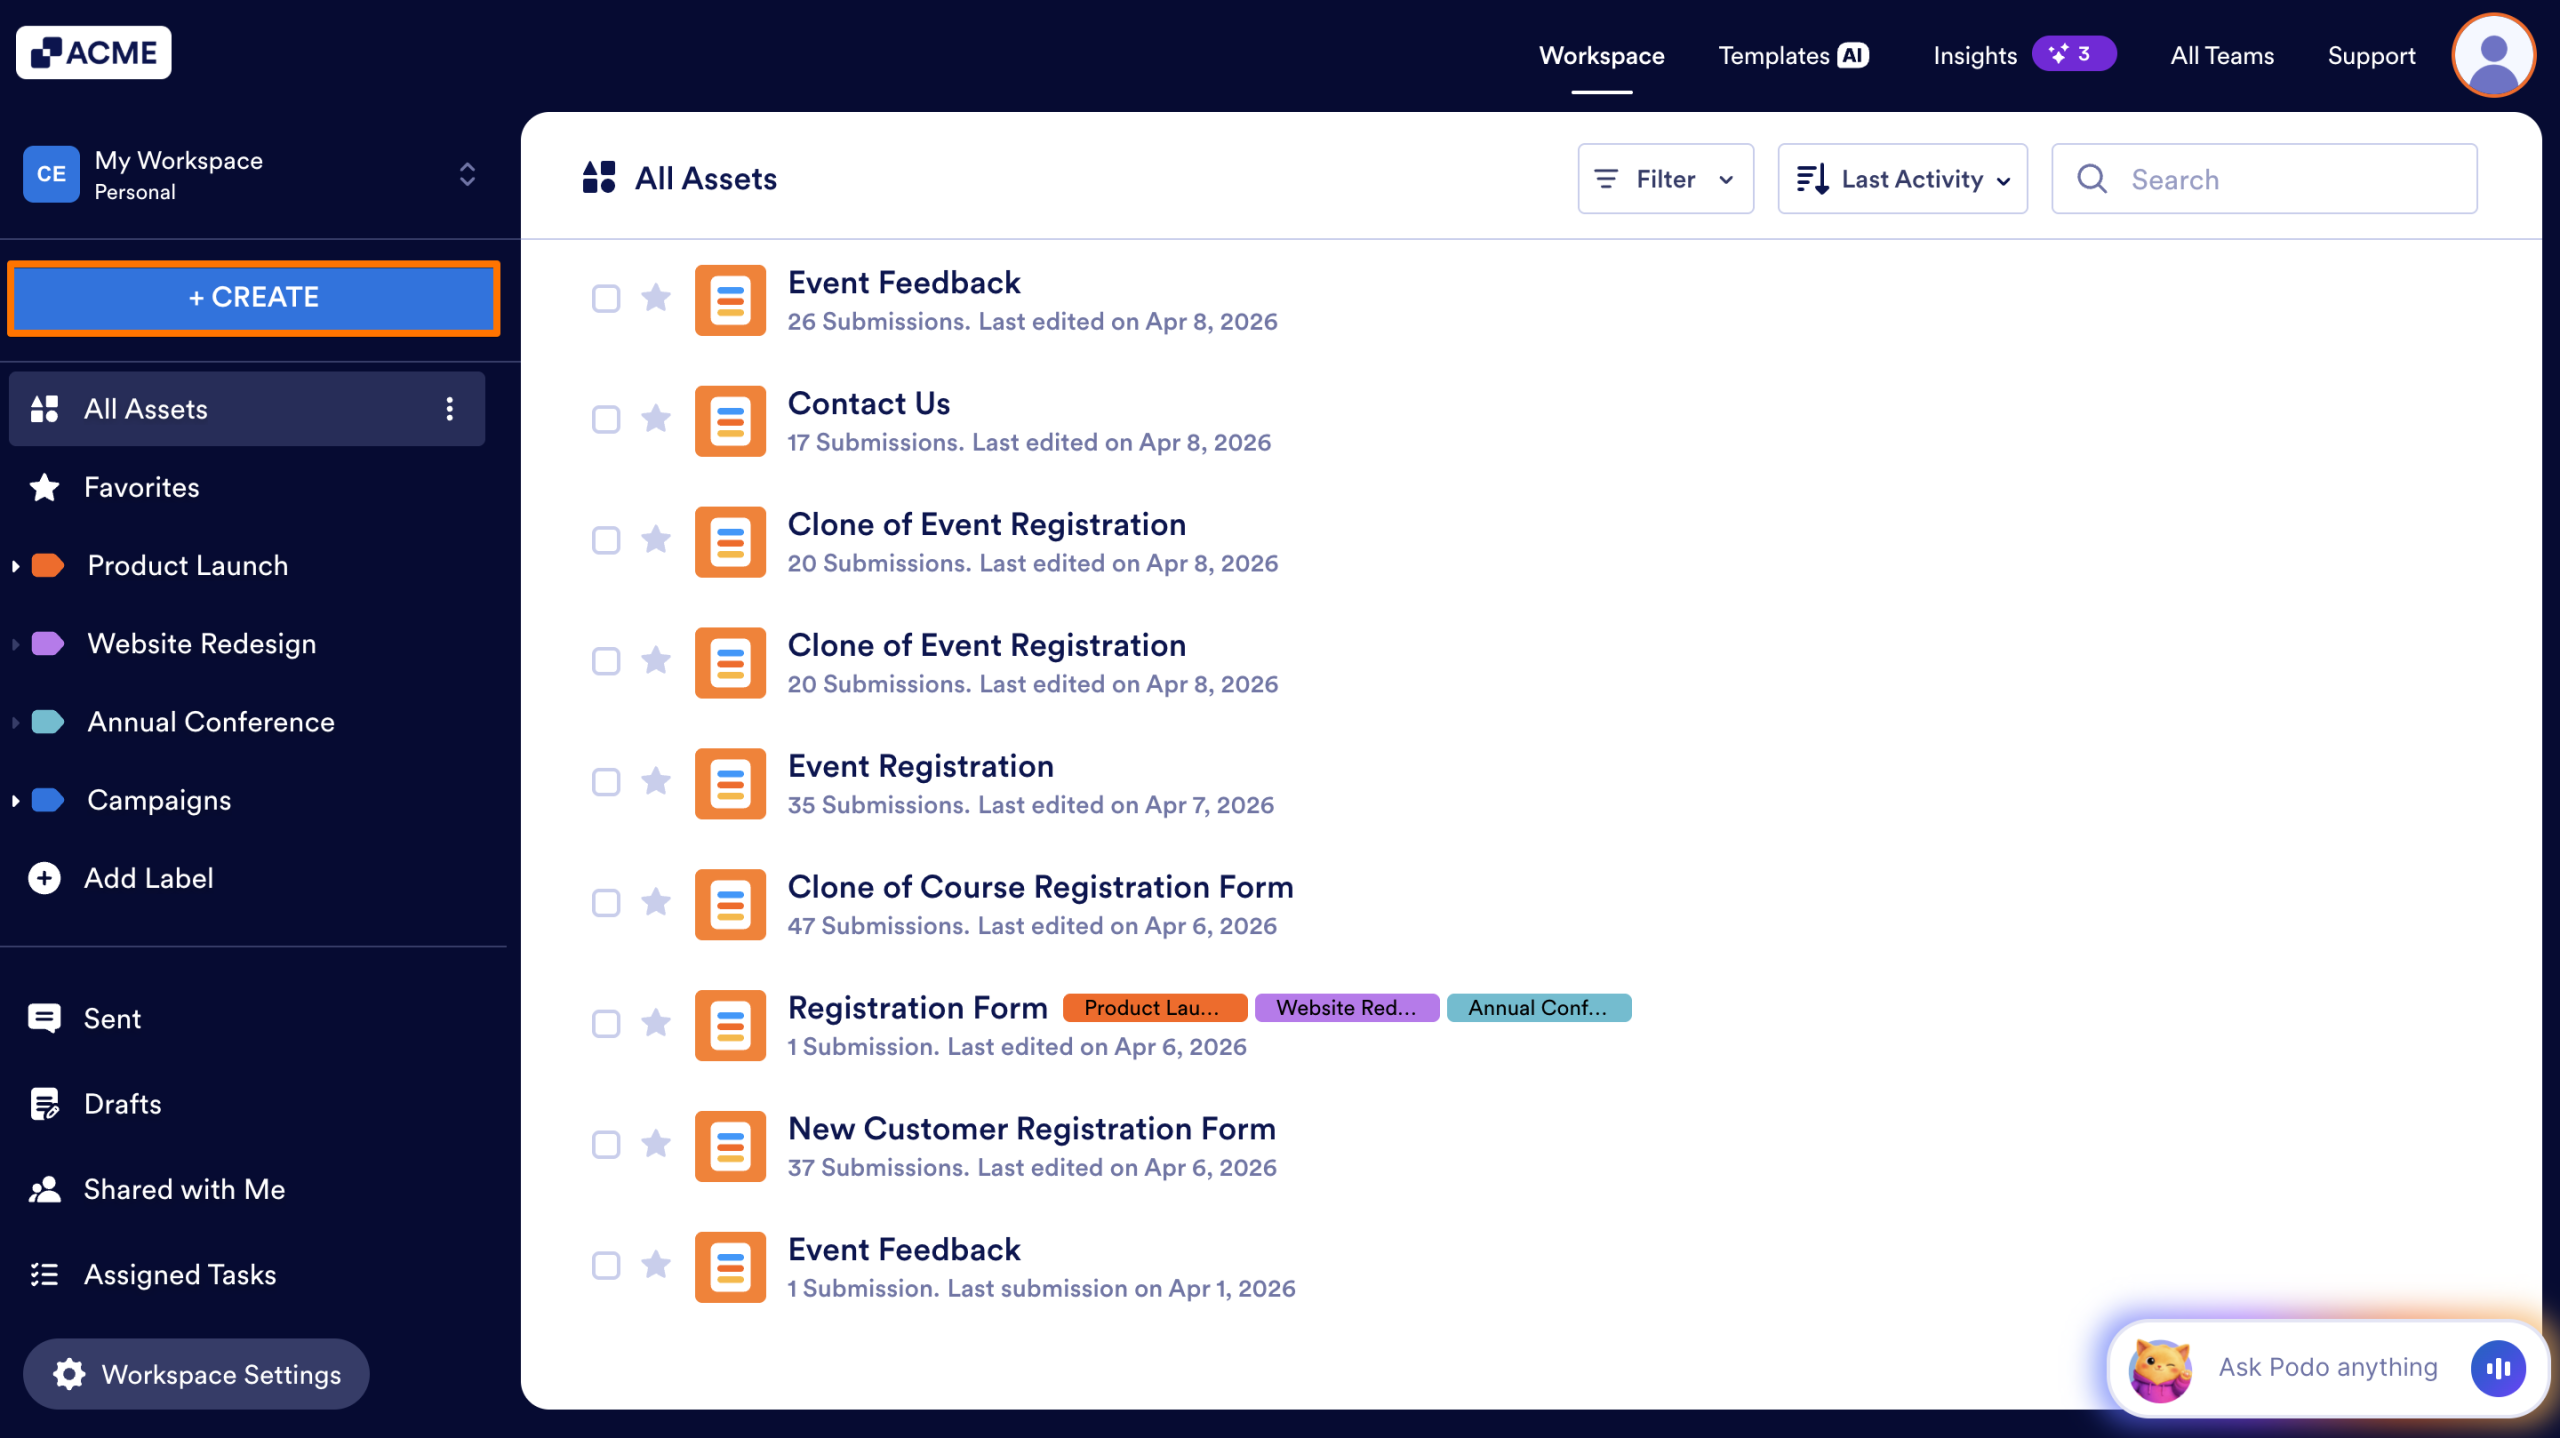The height and width of the screenshot is (1438, 2560).
Task: Click the Product Launch tag on Registration Form
Action: (x=1154, y=1007)
